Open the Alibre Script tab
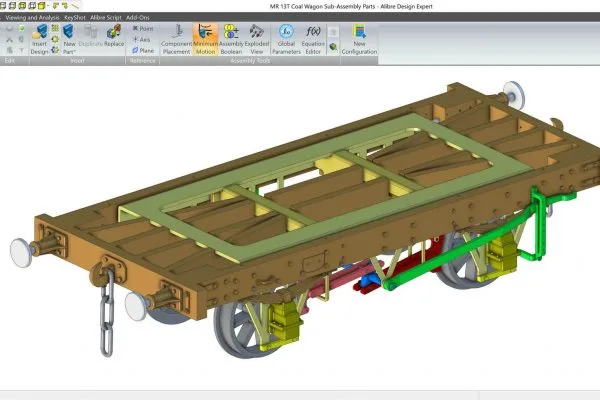 pos(106,18)
